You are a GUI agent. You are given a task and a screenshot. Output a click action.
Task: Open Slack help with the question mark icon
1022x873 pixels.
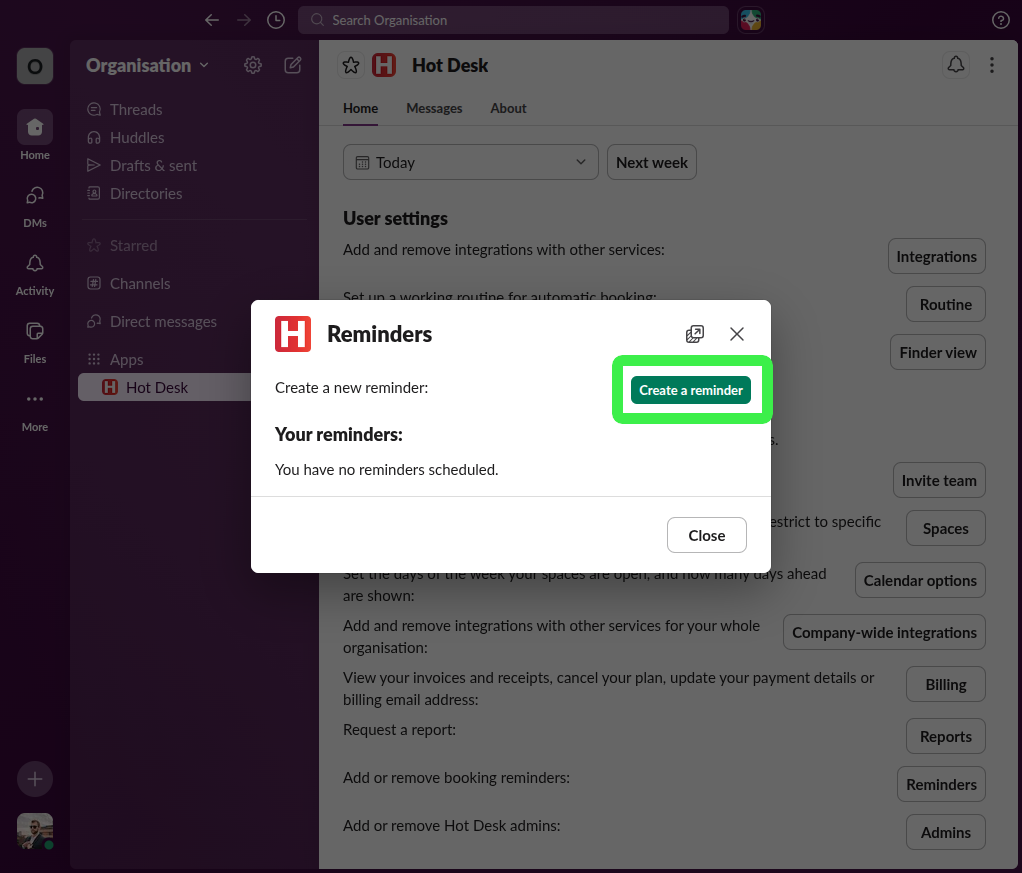[1000, 19]
